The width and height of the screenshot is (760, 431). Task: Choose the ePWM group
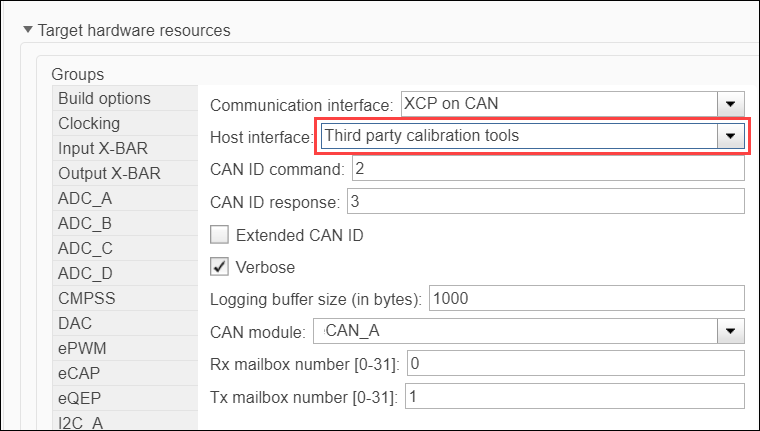82,349
